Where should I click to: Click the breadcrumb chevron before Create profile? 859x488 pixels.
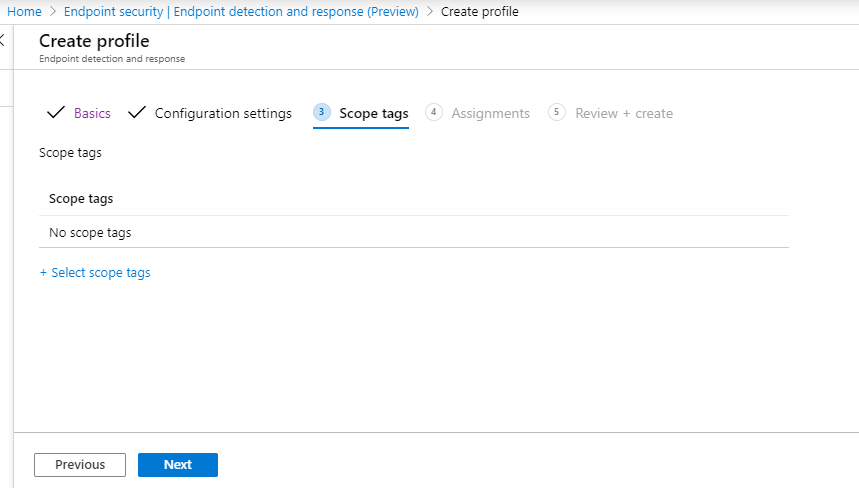(x=431, y=12)
